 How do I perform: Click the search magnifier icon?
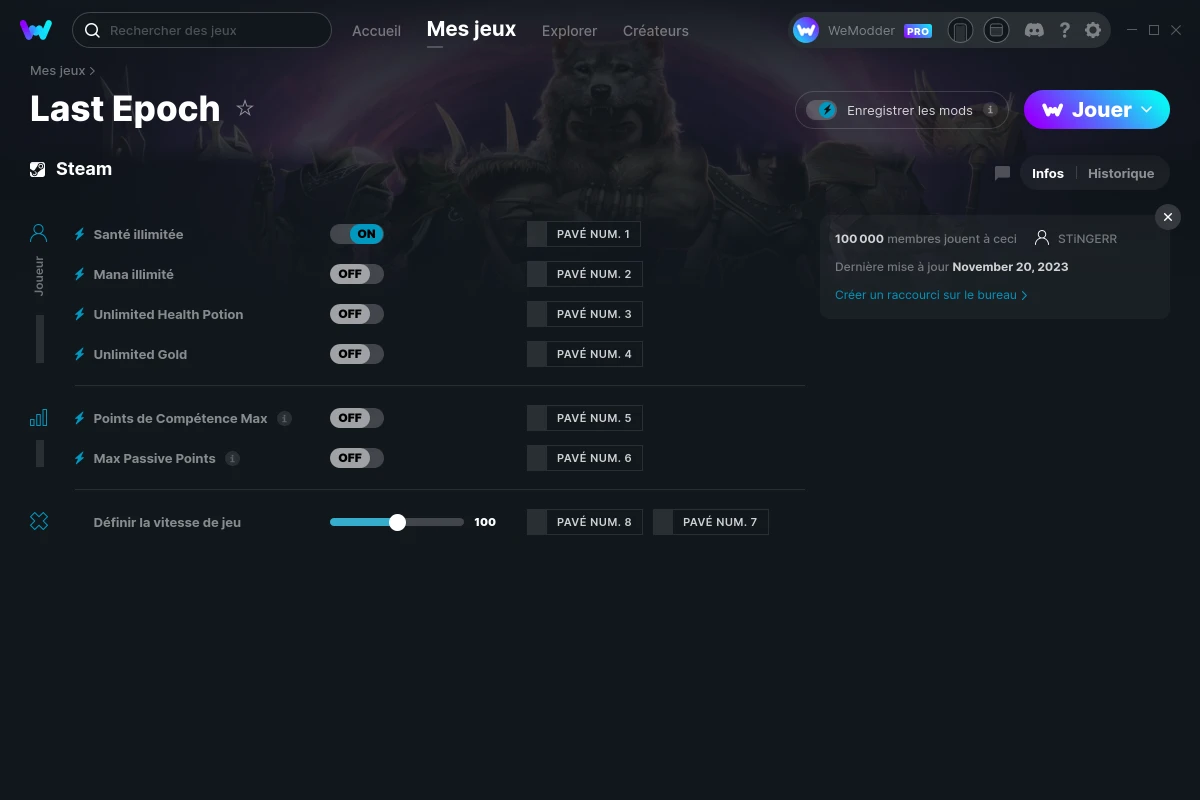pos(92,31)
